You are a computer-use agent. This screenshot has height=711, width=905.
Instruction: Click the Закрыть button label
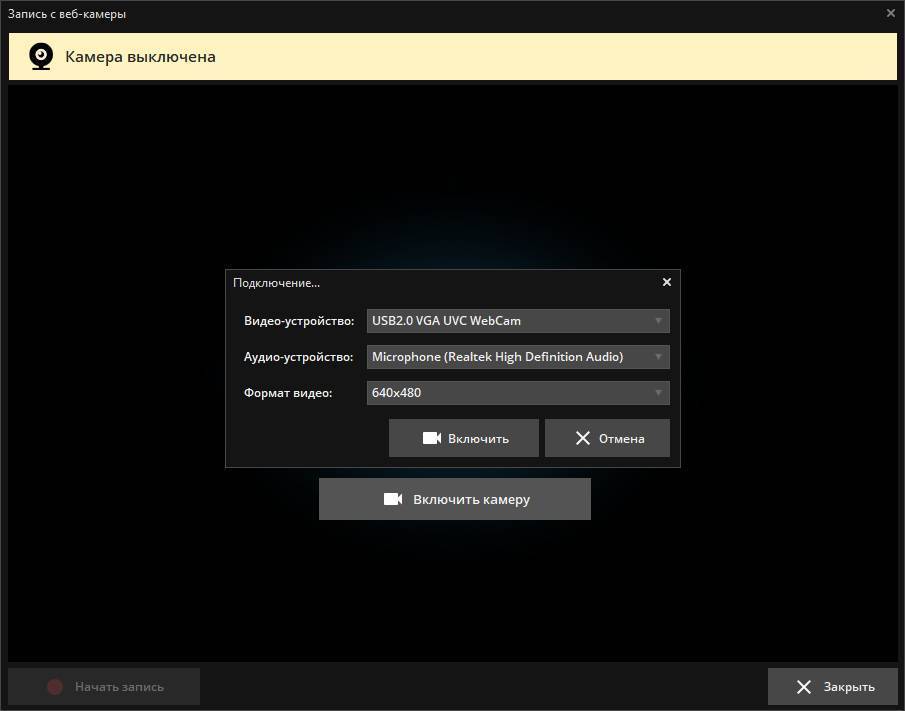[849, 687]
